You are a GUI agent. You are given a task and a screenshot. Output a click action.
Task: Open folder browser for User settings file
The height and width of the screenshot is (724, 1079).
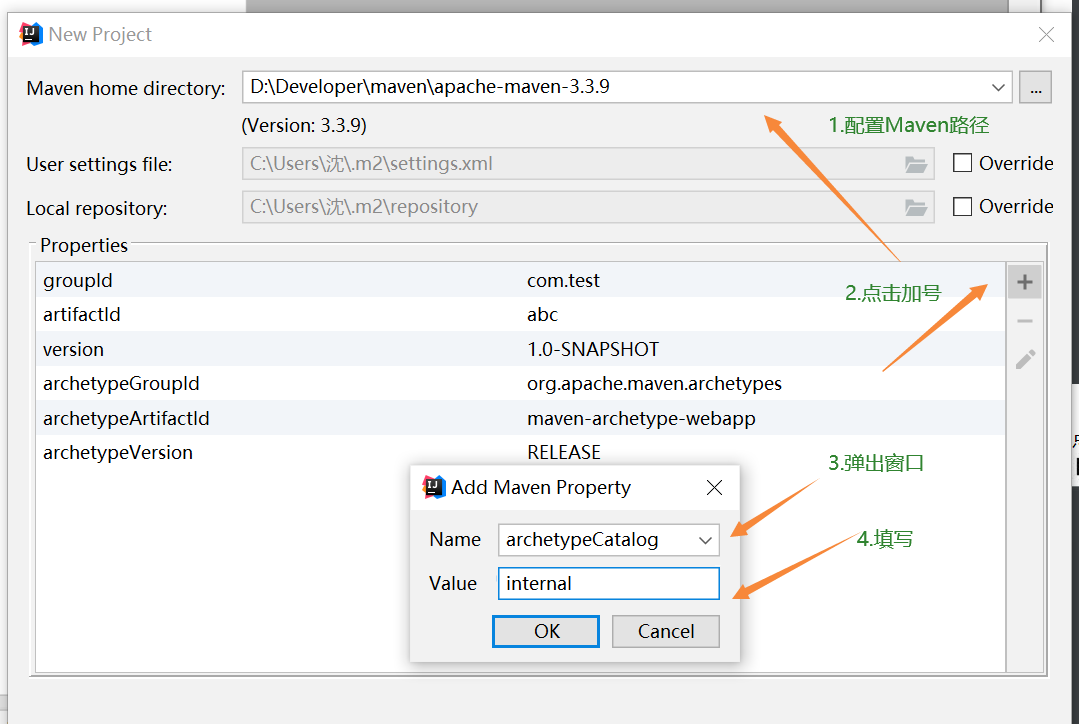pyautogui.click(x=916, y=164)
